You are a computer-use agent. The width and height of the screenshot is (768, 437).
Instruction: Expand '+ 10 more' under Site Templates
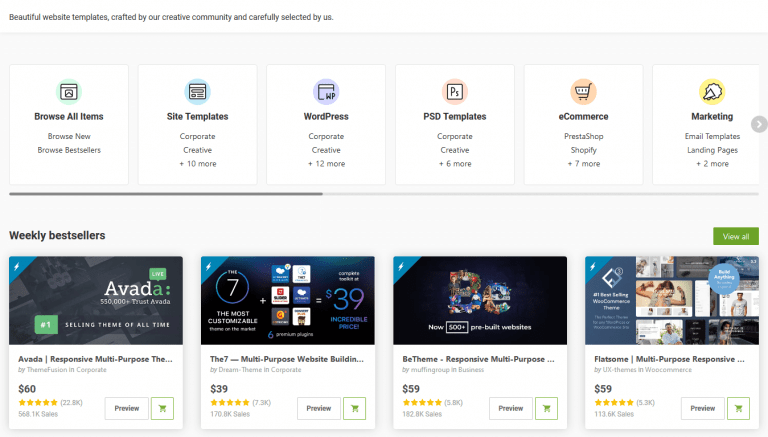(x=197, y=164)
